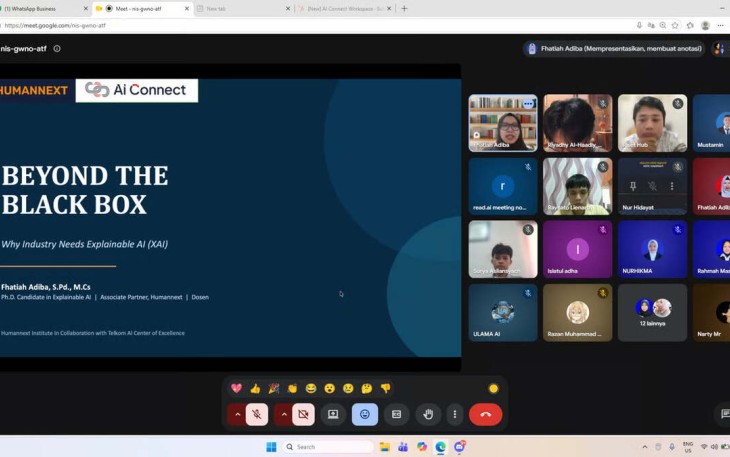This screenshot has height=457, width=730.
Task: Open more options on Nur Hidayat tile
Action: 672,186
